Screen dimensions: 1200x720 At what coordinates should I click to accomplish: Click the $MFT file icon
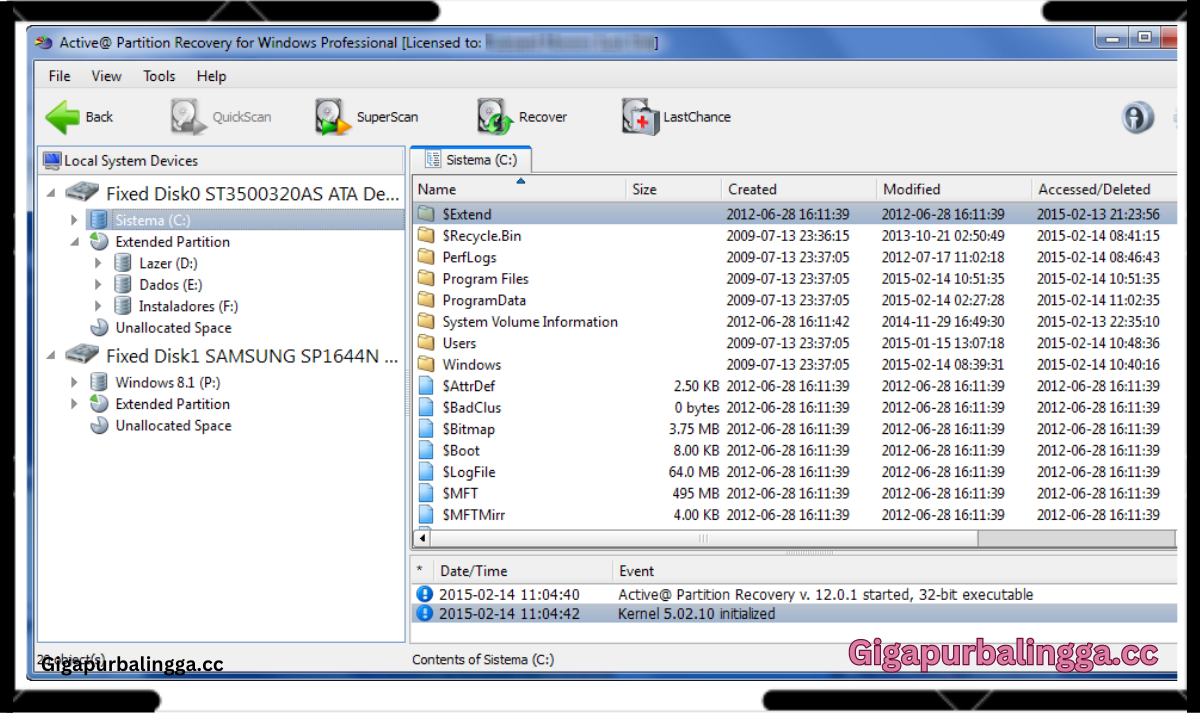pos(426,494)
